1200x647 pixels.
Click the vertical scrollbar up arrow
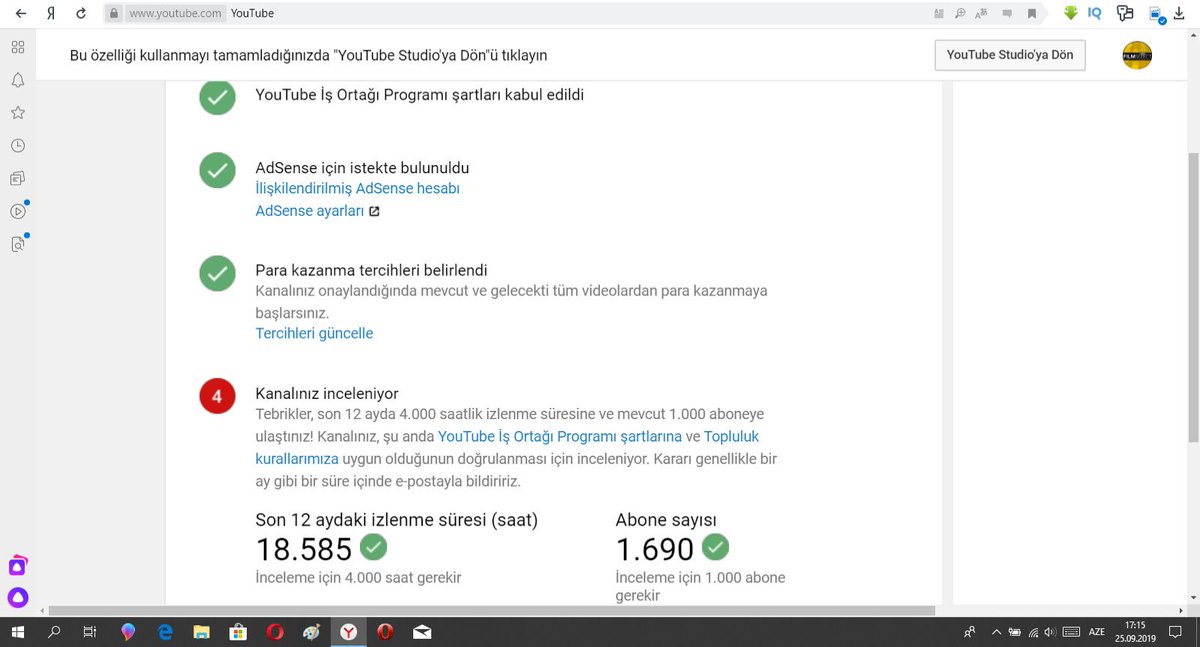1192,36
